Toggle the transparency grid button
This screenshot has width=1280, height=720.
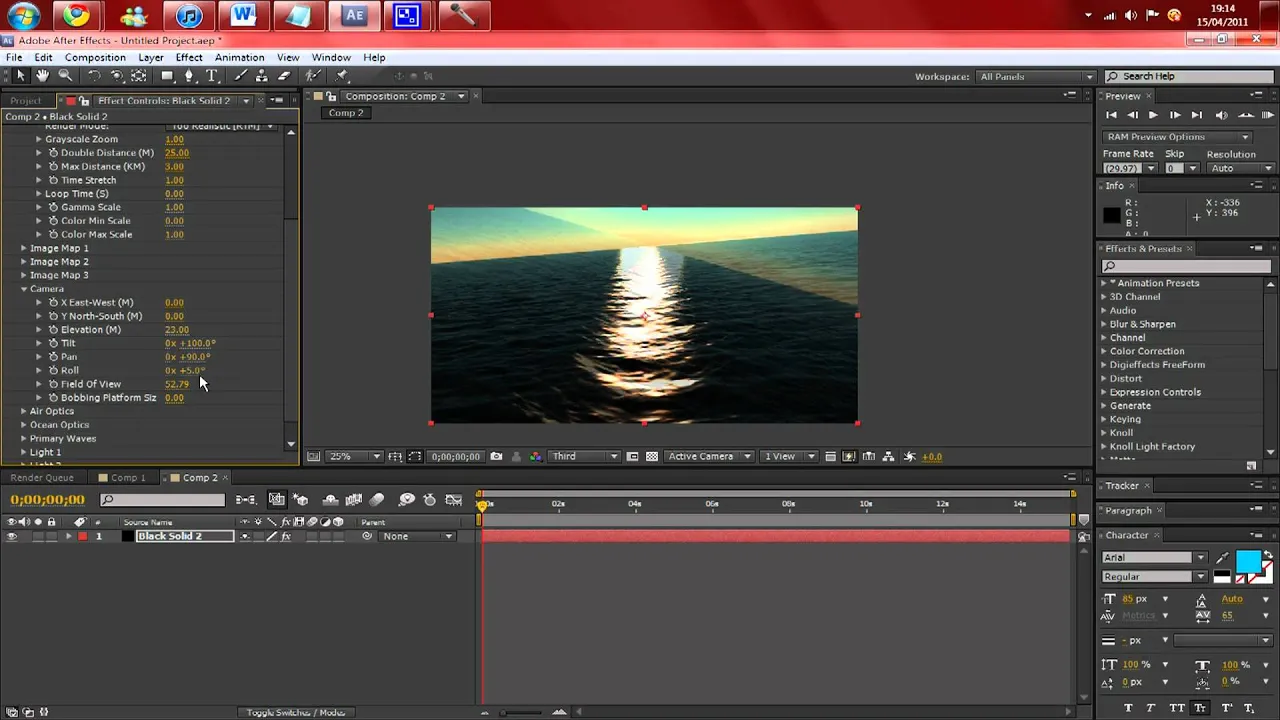652,457
